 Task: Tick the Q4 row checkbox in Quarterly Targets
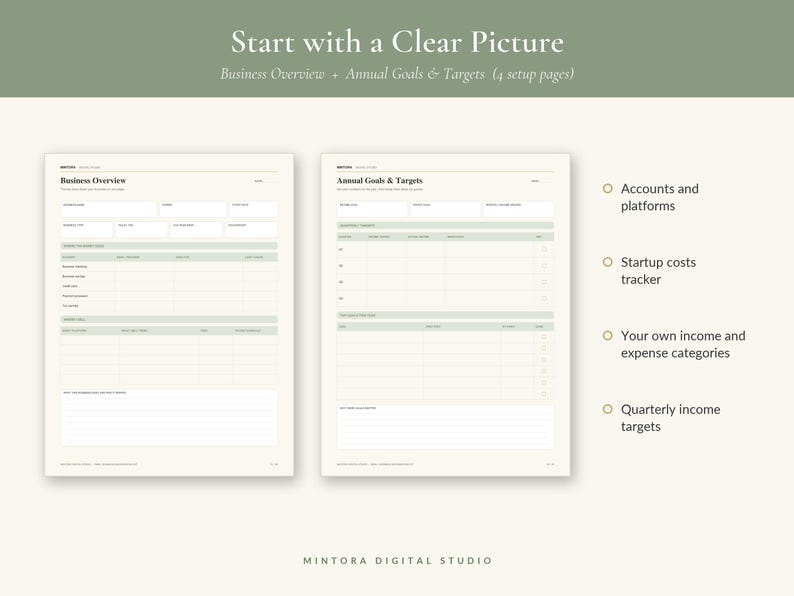tap(544, 298)
